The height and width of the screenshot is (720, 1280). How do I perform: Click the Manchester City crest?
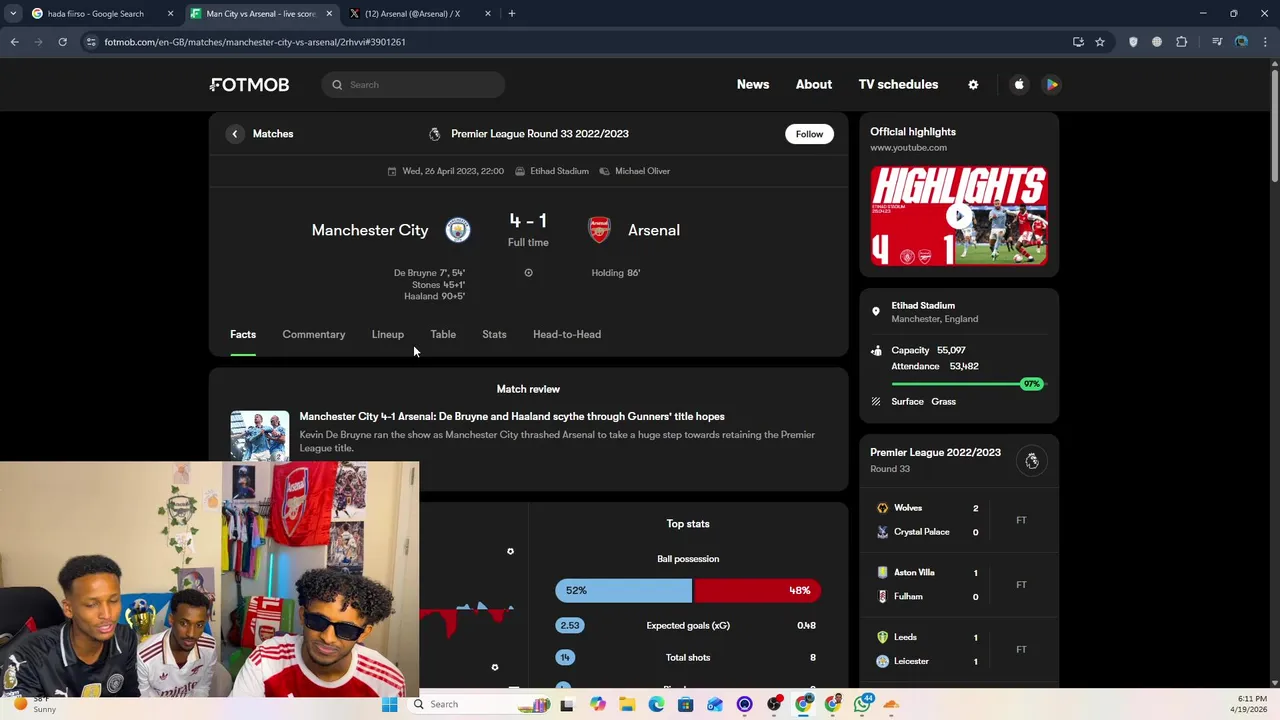[458, 230]
